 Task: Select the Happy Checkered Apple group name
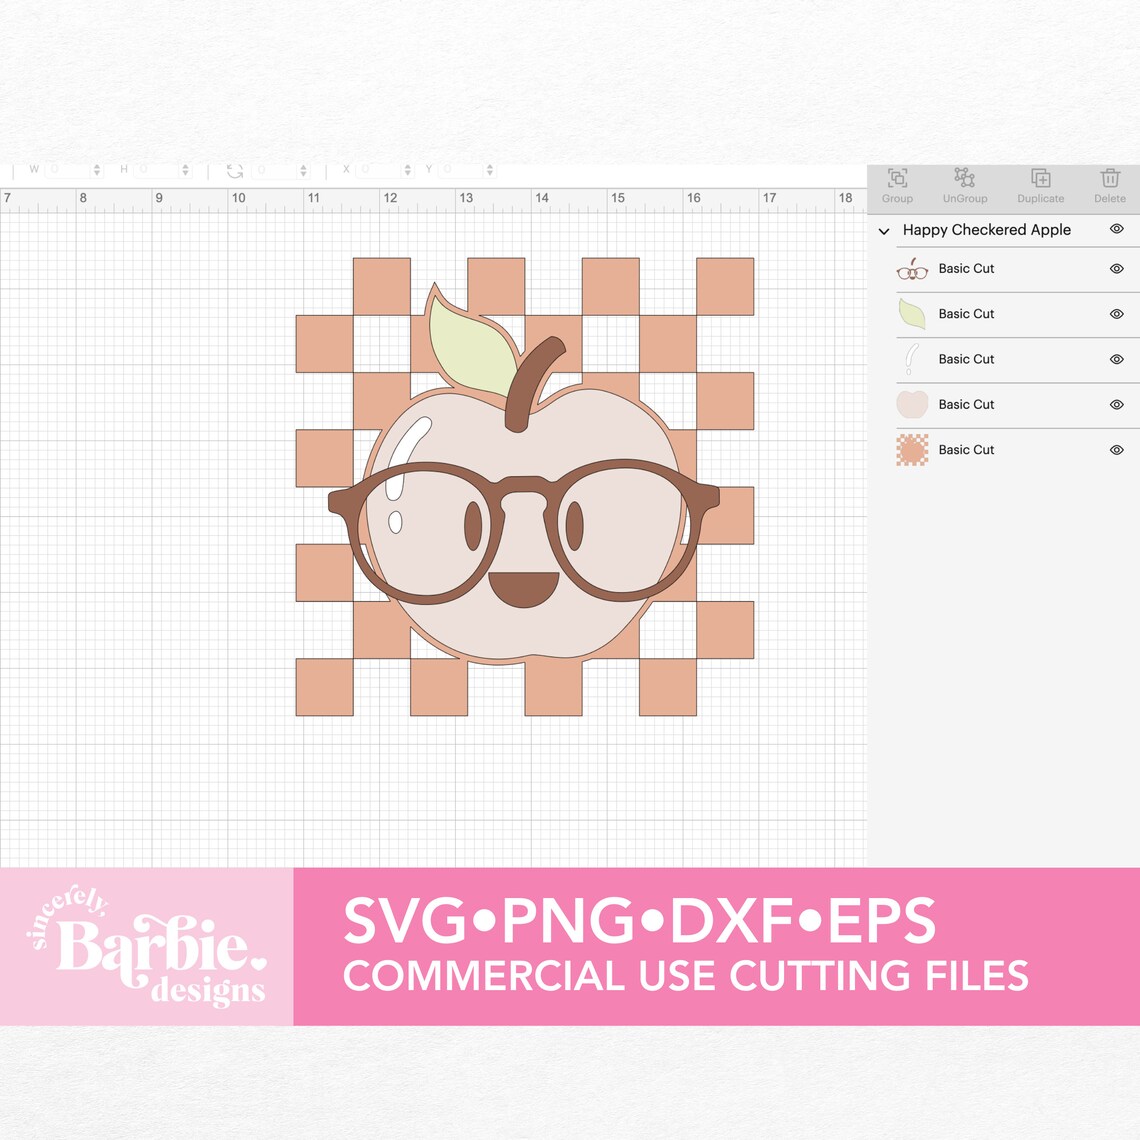(986, 230)
